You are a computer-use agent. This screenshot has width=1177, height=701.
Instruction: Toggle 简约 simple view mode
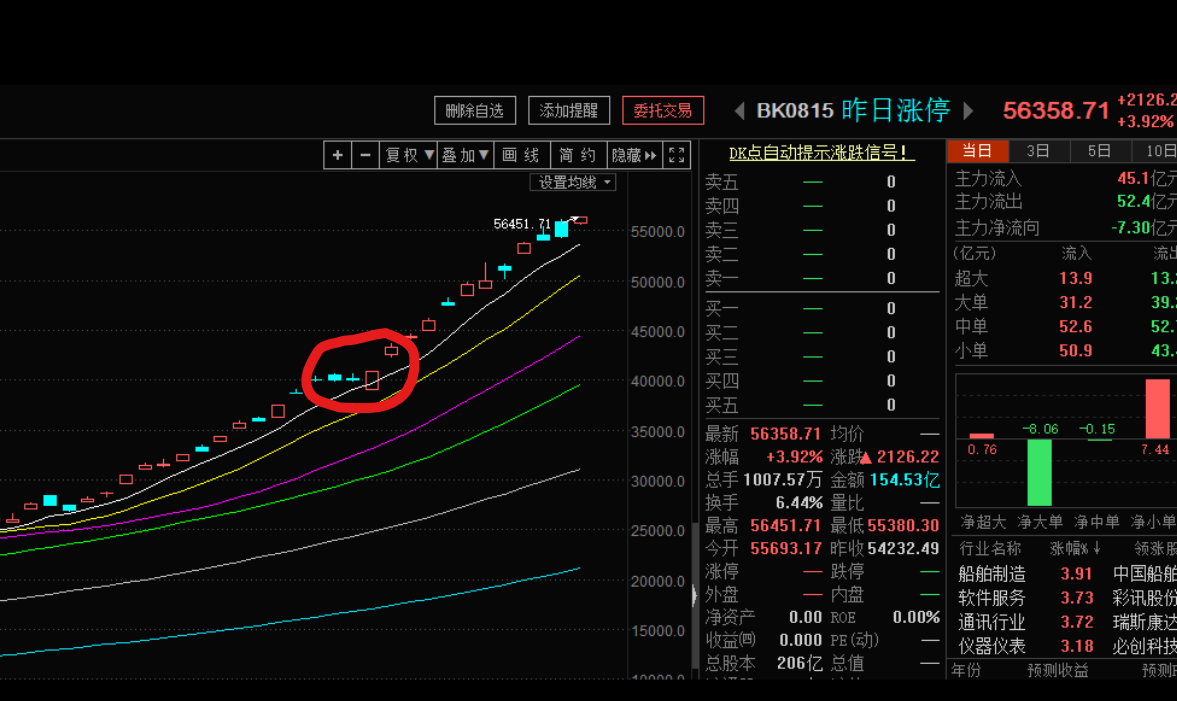pos(577,155)
